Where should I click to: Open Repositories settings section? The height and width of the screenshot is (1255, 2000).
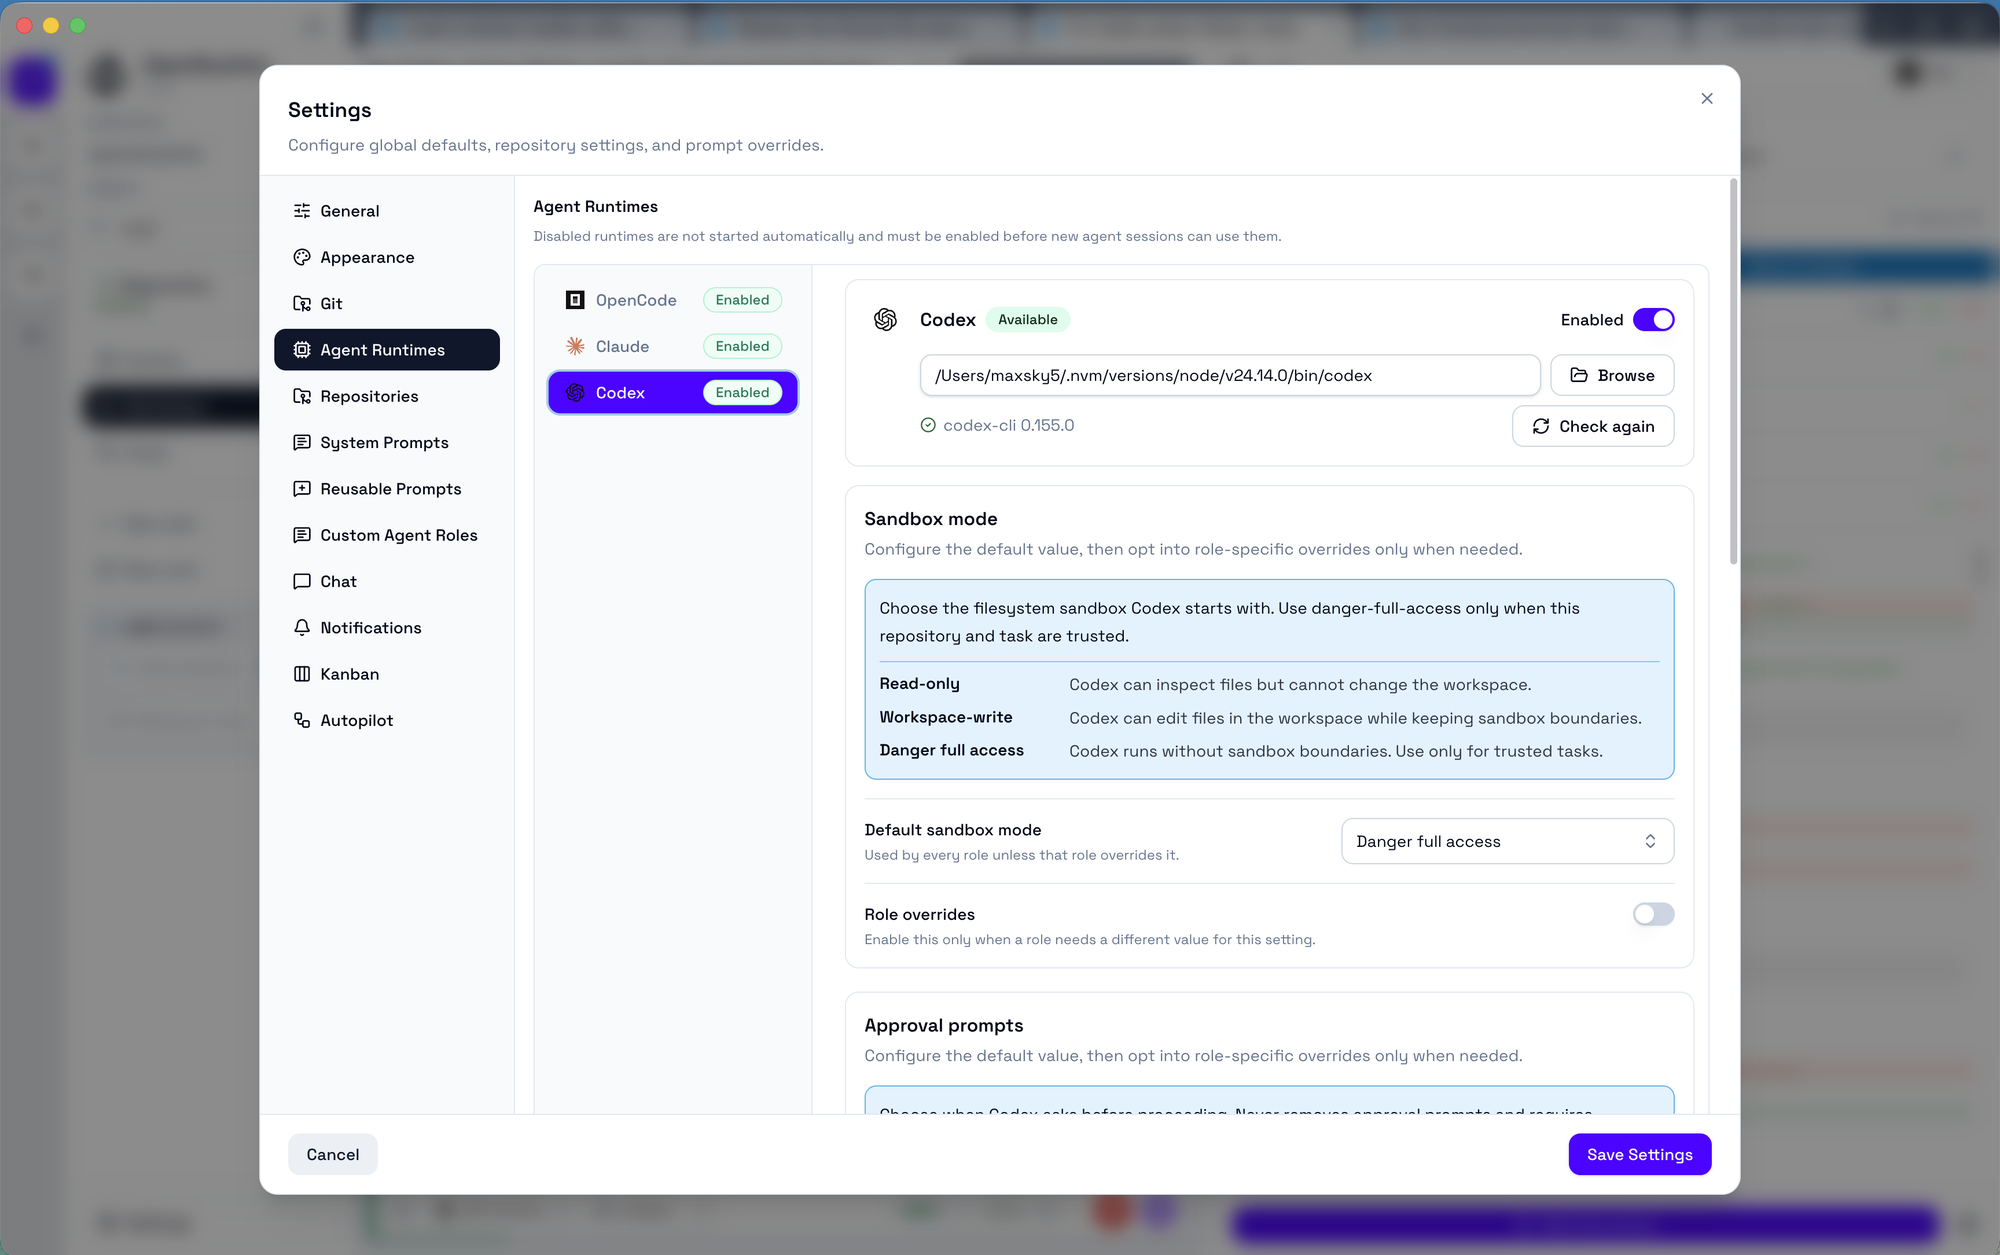coord(386,396)
